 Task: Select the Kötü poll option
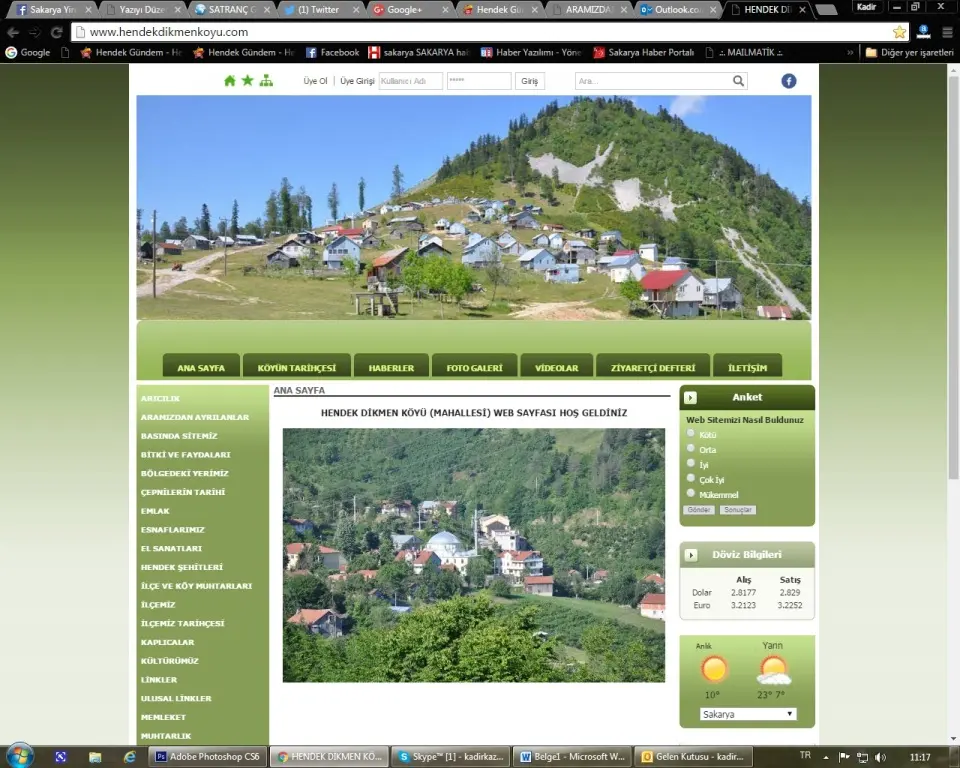click(x=691, y=433)
